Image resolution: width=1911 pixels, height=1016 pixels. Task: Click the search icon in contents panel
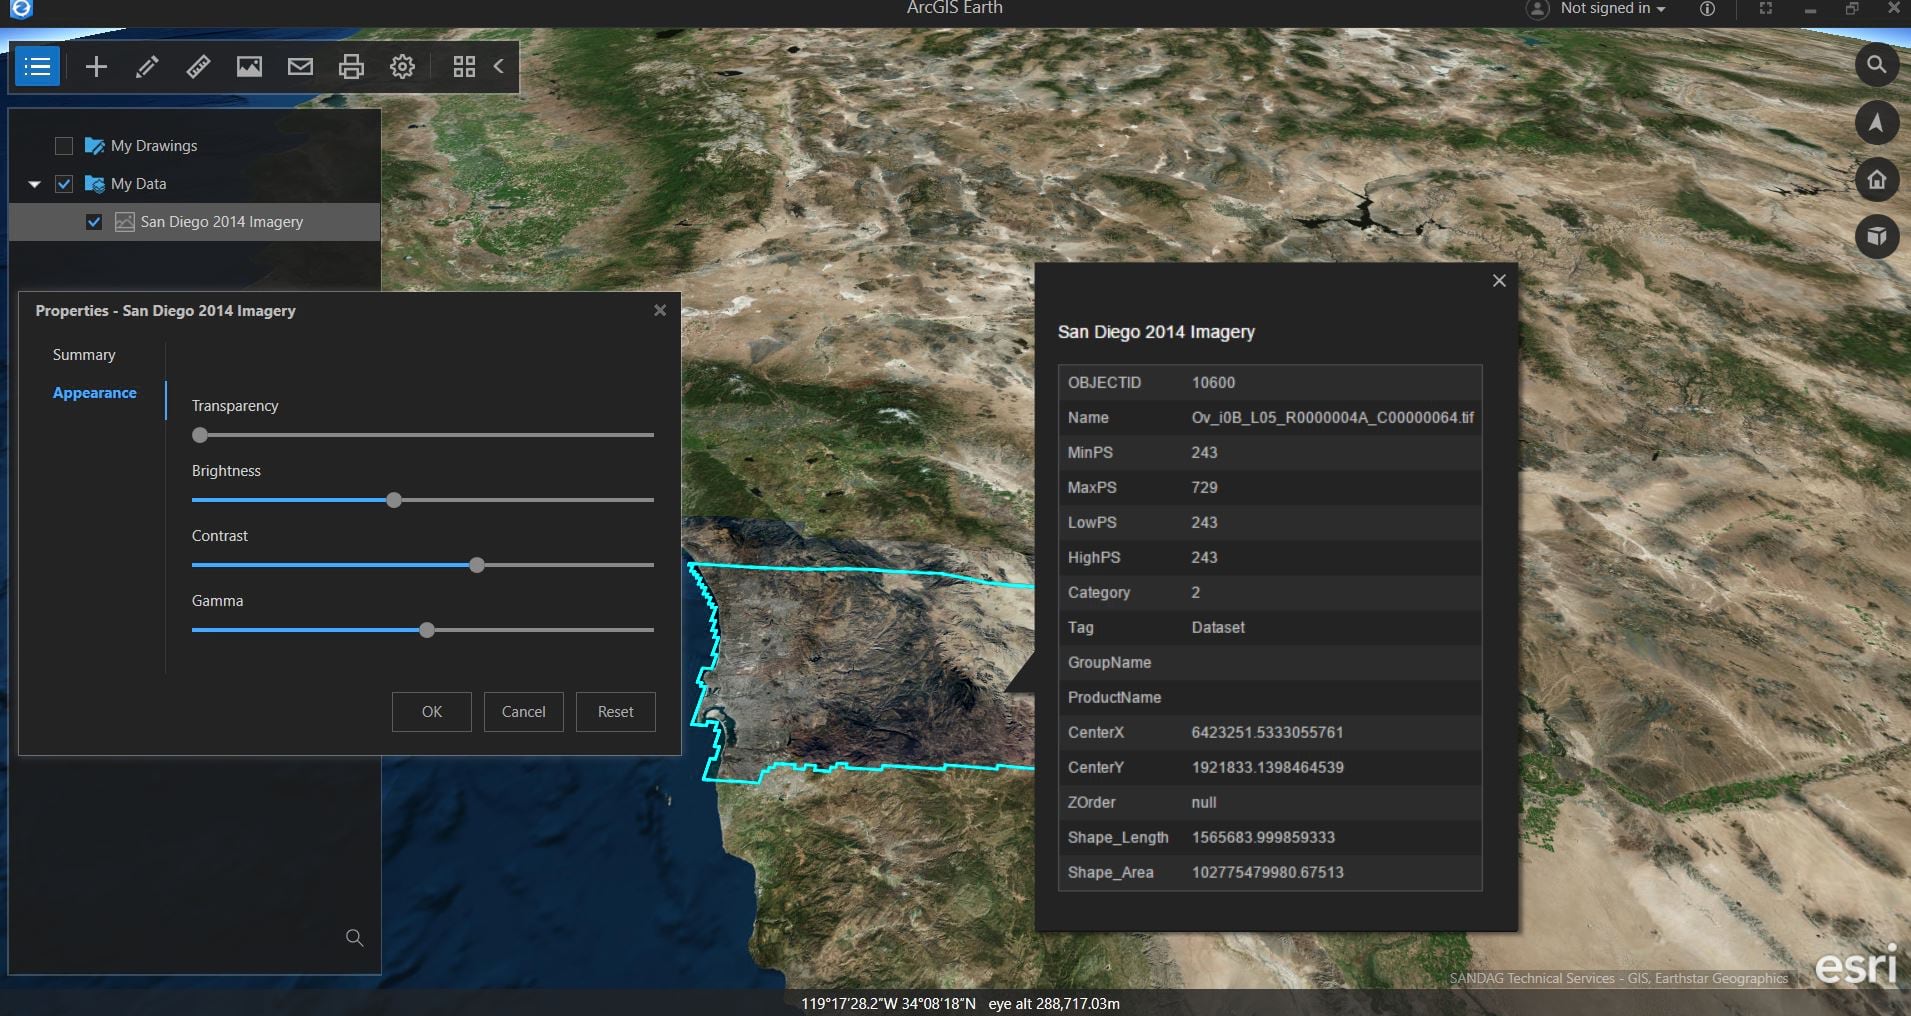(354, 938)
